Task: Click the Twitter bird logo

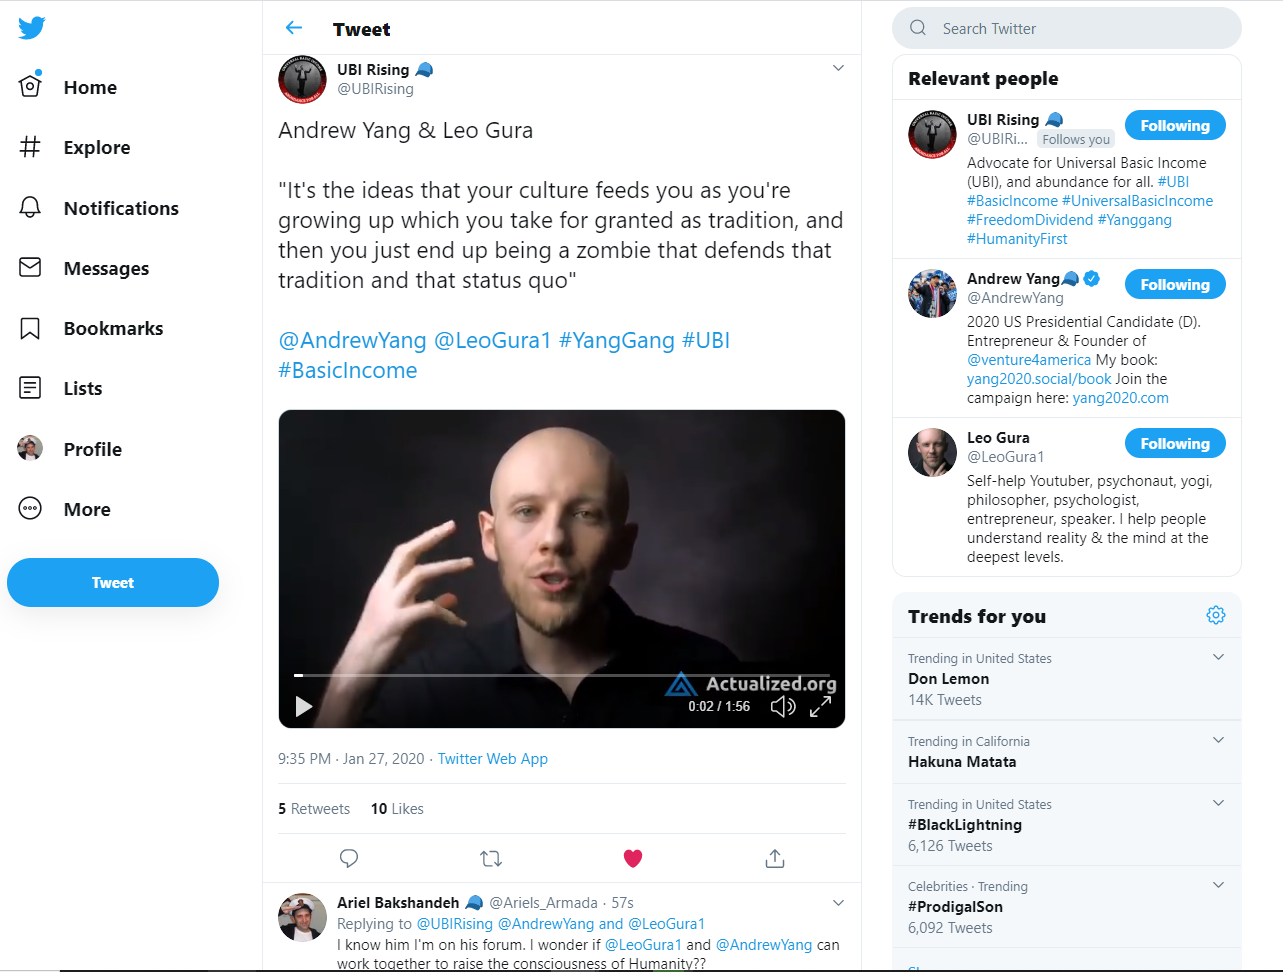Action: 32,28
